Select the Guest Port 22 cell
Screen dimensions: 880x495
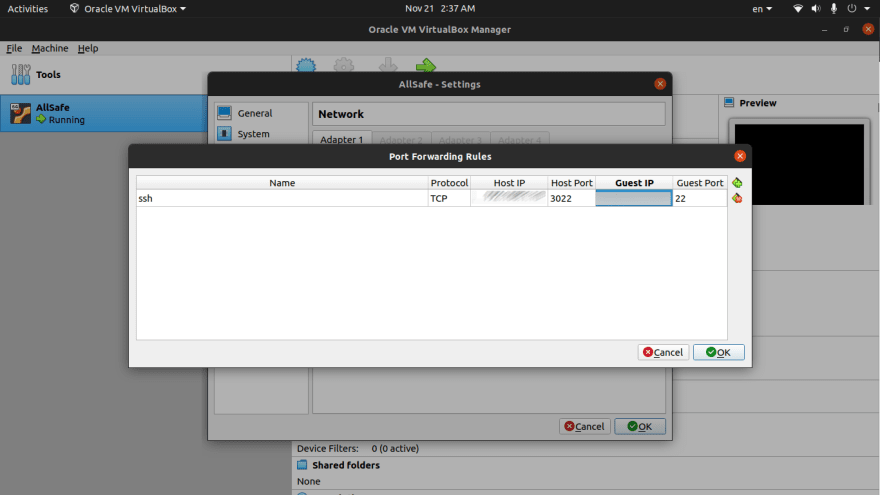(700, 198)
